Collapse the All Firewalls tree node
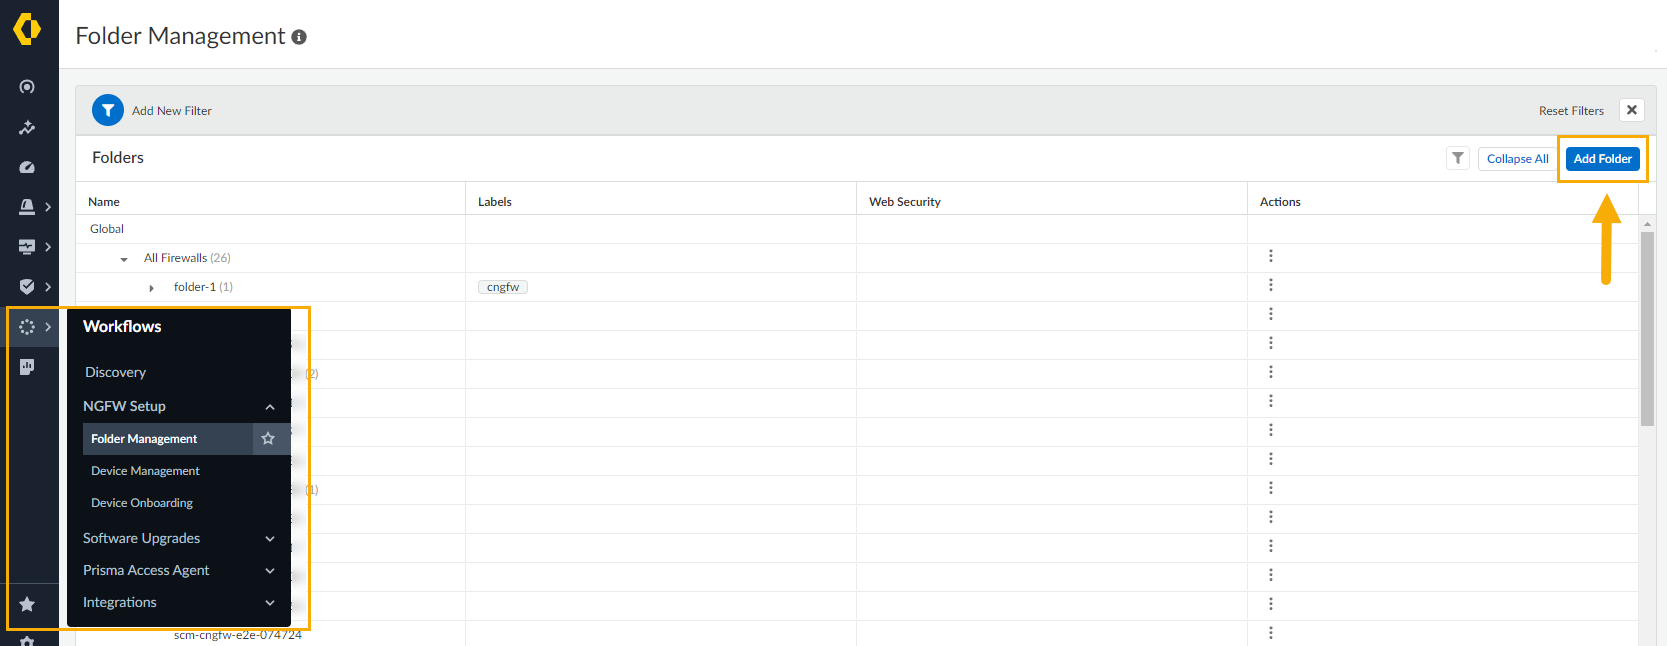The height and width of the screenshot is (646, 1667). coord(124,259)
